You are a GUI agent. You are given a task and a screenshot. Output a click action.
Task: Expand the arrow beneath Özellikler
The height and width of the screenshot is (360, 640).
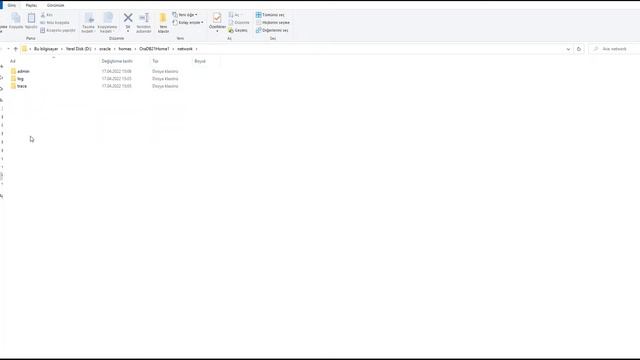pyautogui.click(x=217, y=31)
